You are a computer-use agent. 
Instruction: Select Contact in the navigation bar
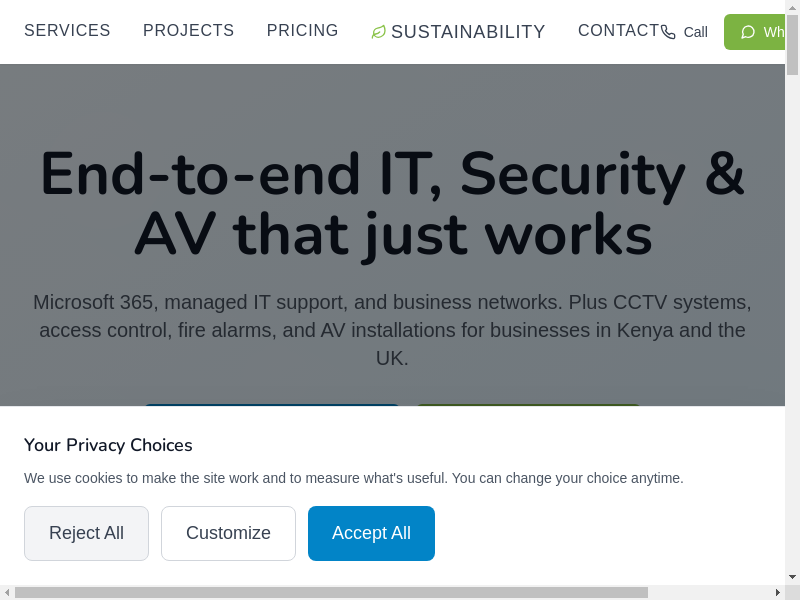pyautogui.click(x=618, y=31)
